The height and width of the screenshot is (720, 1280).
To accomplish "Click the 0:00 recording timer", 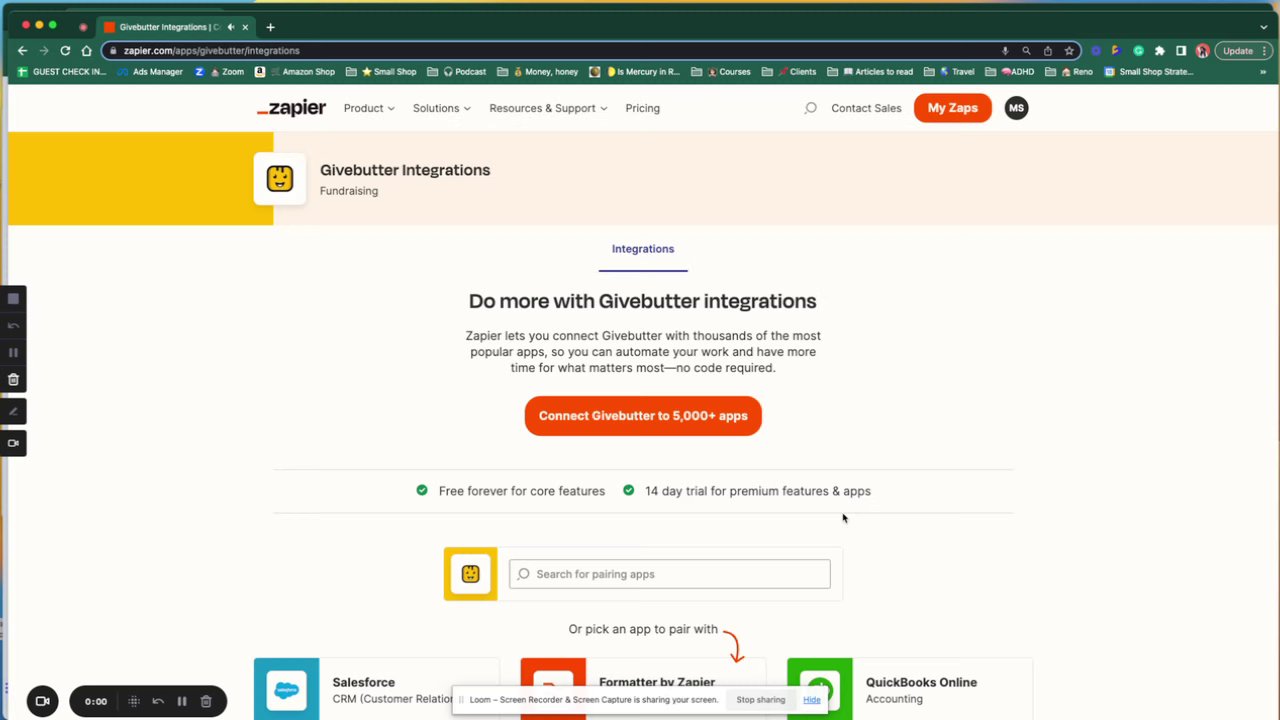I will [96, 701].
